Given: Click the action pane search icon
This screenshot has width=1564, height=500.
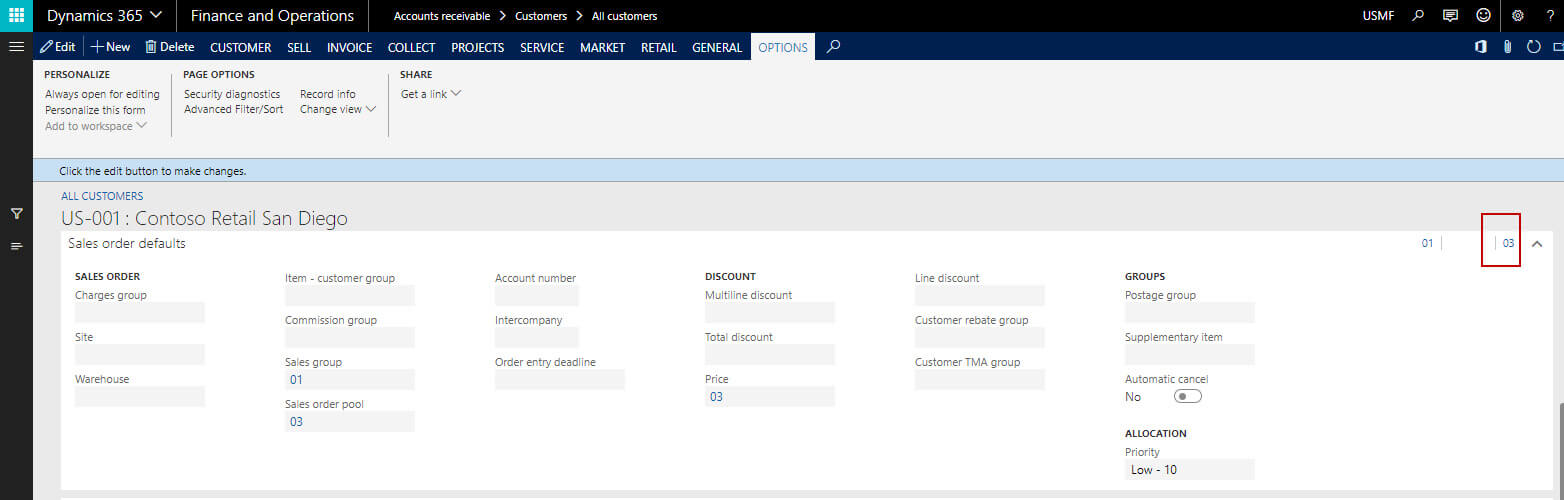Looking at the screenshot, I should click(x=834, y=46).
